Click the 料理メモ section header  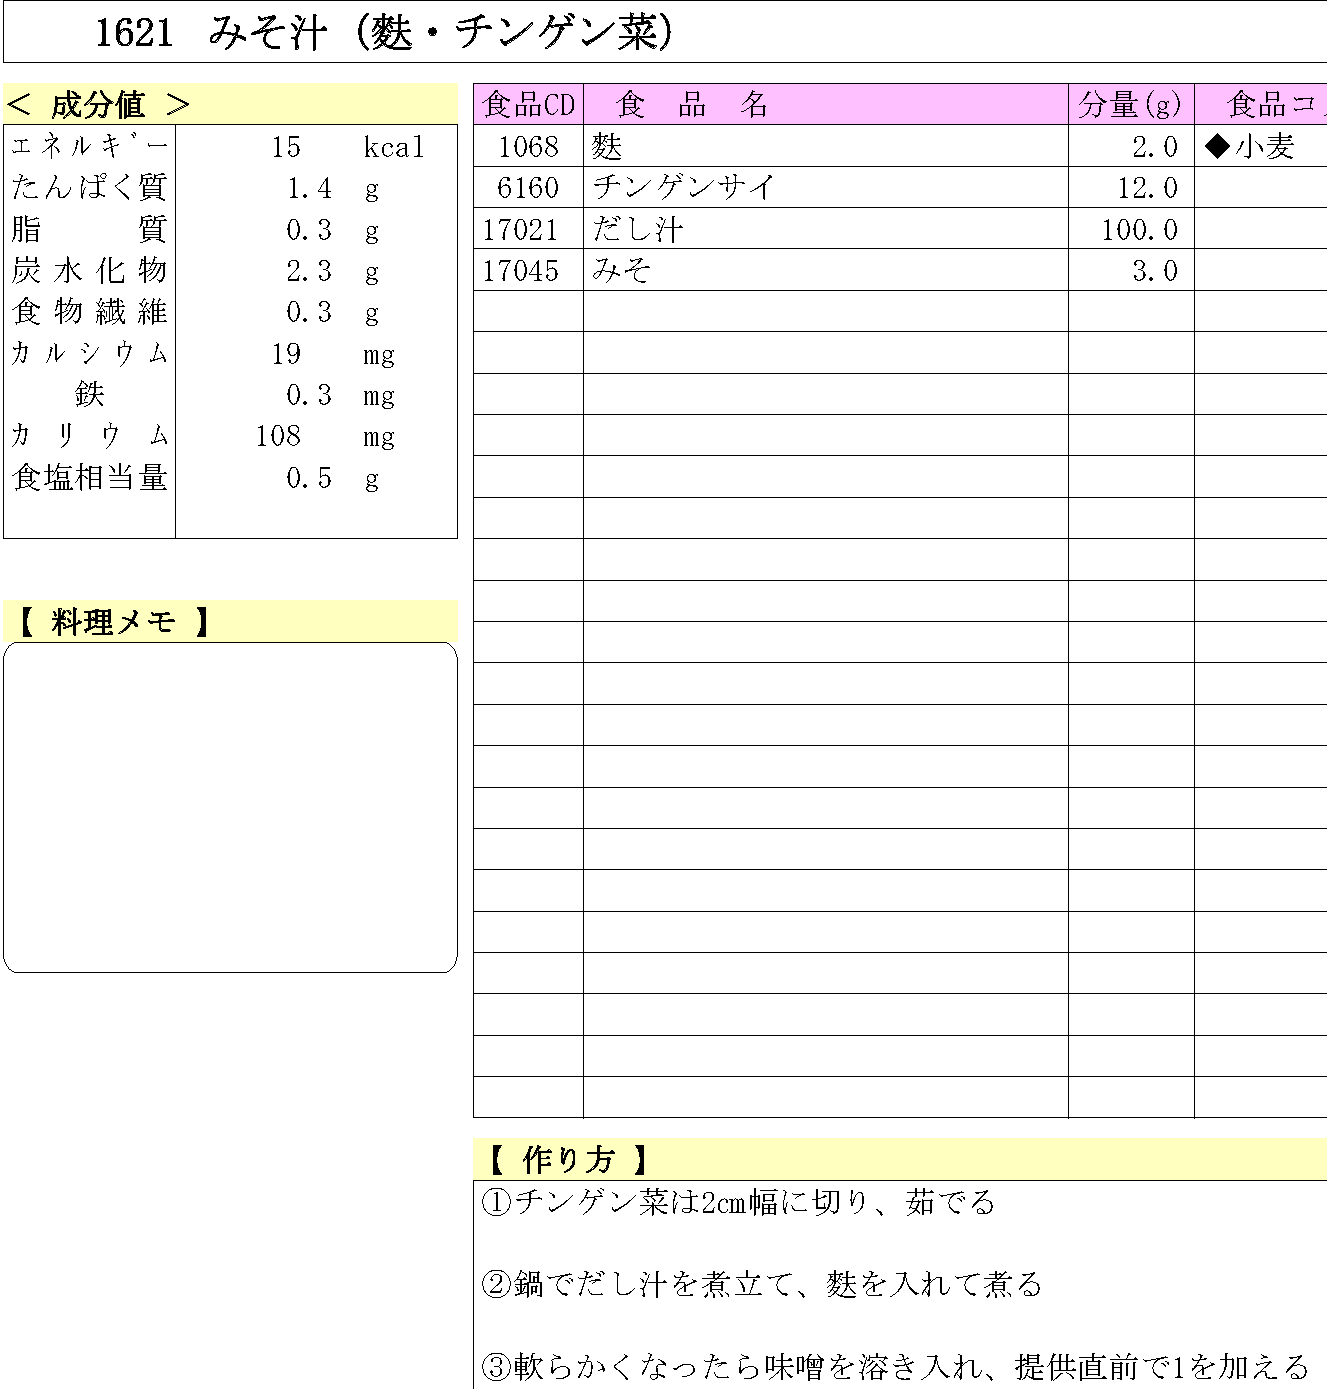[x=112, y=622]
